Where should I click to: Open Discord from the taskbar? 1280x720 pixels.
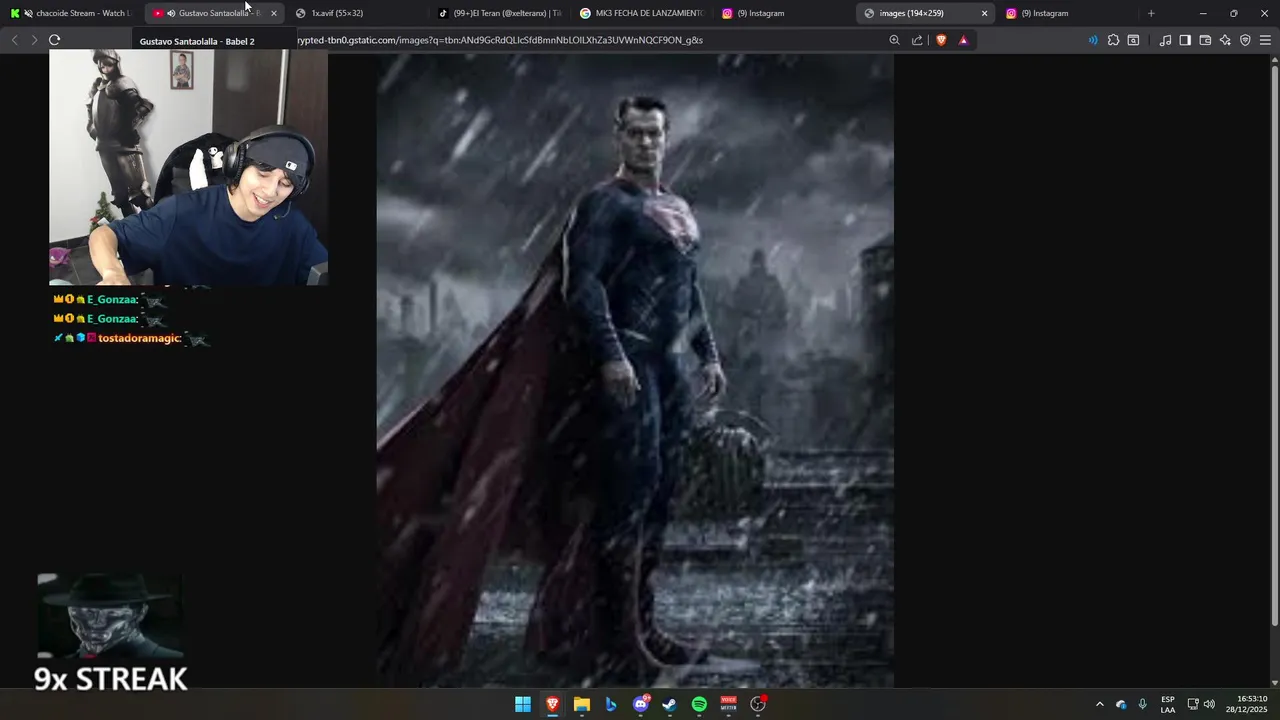pyautogui.click(x=640, y=704)
